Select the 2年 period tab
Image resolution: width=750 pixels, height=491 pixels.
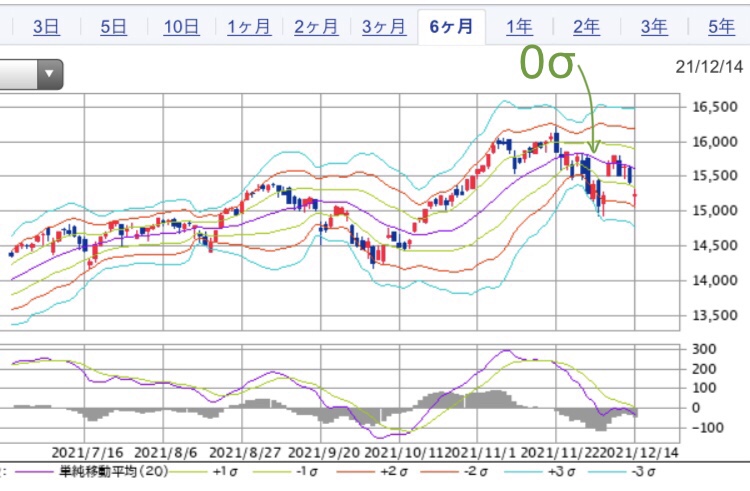587,26
